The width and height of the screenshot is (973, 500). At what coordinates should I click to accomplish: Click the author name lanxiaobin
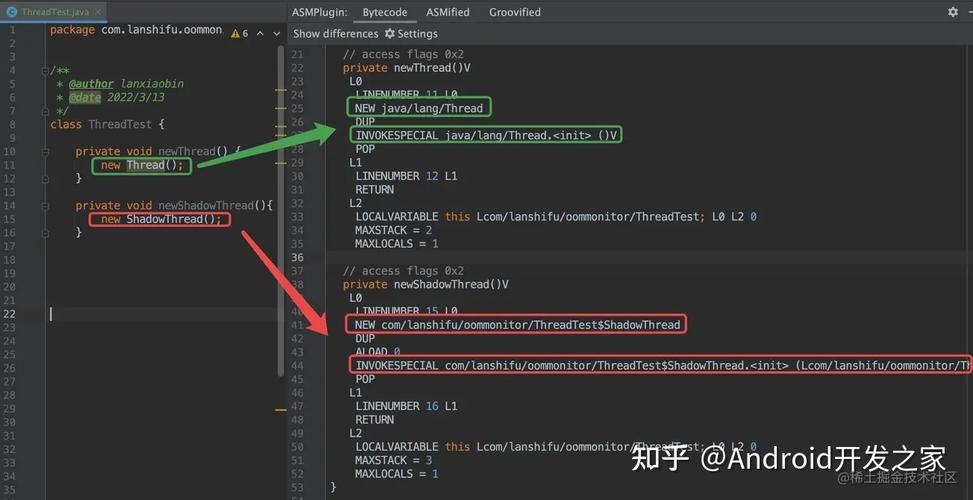click(152, 84)
